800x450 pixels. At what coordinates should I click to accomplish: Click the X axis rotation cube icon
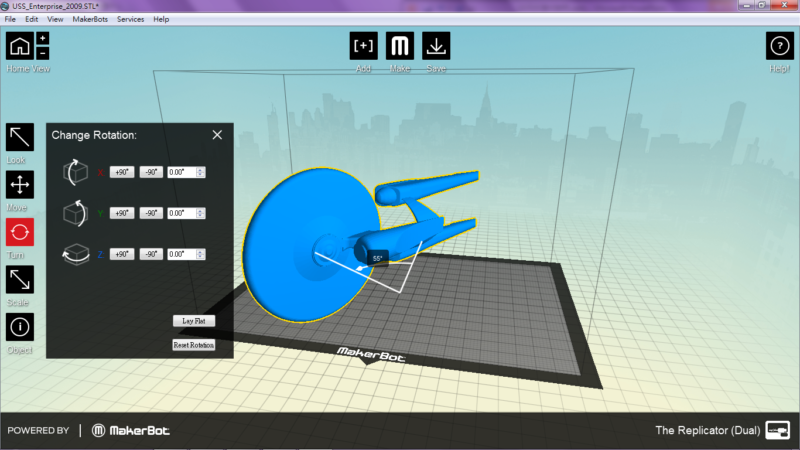pos(76,172)
